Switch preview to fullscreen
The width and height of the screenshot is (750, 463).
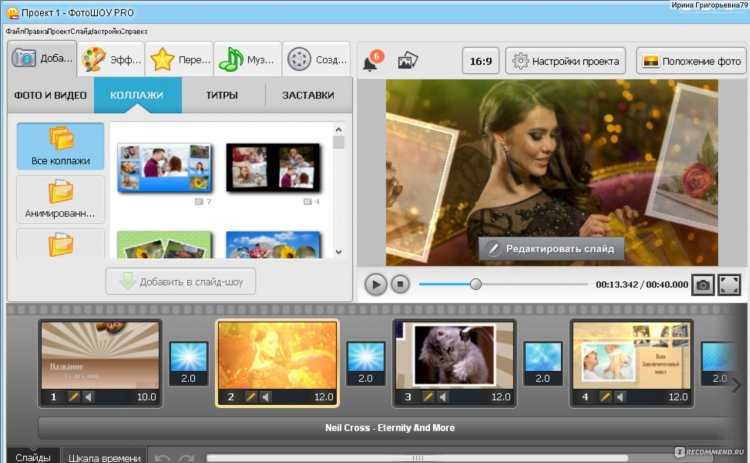pyautogui.click(x=729, y=285)
